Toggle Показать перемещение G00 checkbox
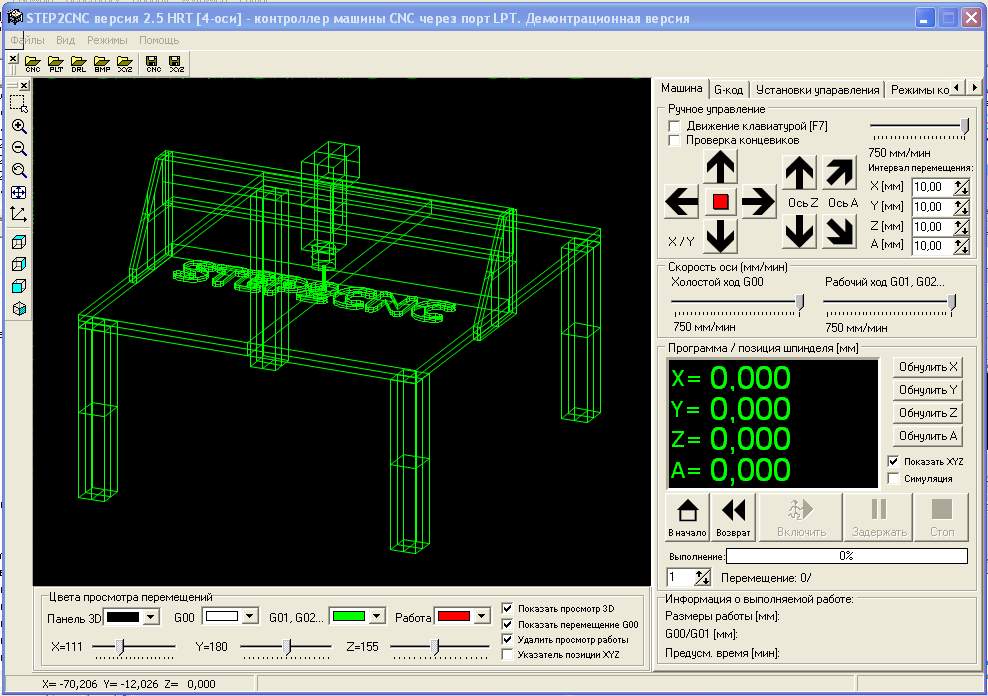This screenshot has width=988, height=696. click(x=508, y=624)
